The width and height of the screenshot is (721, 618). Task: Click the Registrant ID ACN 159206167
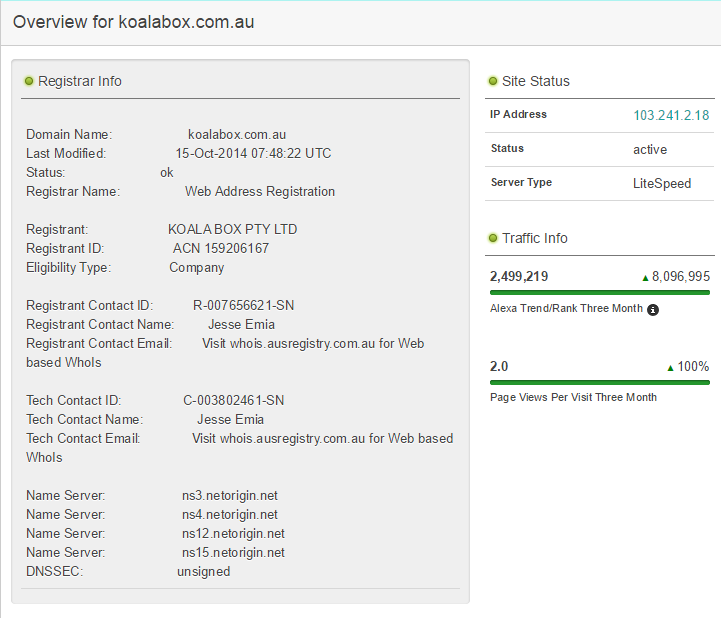(221, 249)
